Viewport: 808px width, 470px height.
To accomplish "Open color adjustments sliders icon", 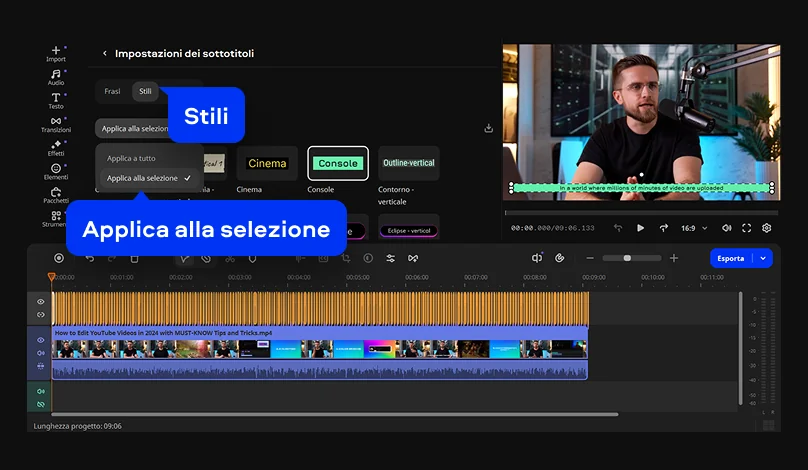I will pos(391,258).
